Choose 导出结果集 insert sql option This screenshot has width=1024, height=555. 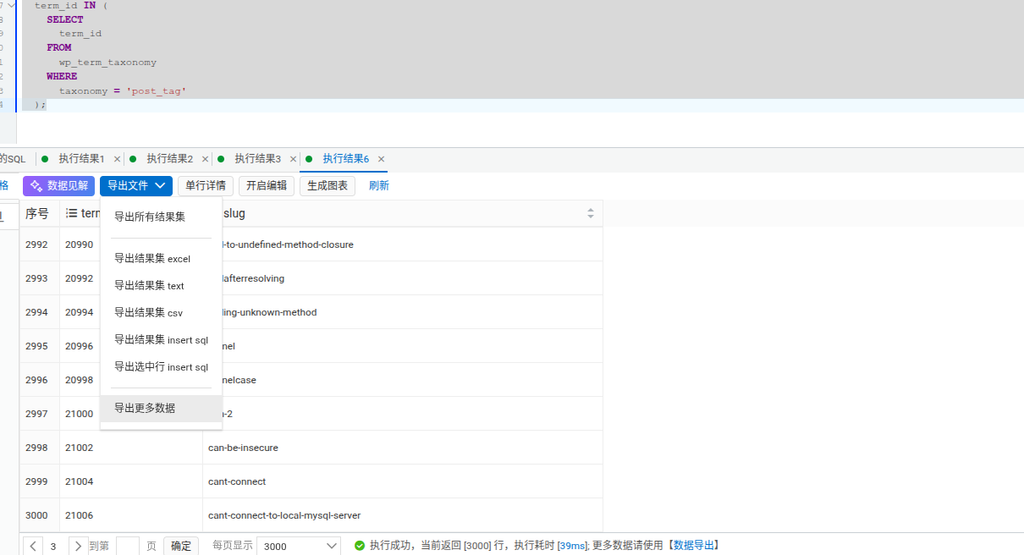[x=161, y=340]
